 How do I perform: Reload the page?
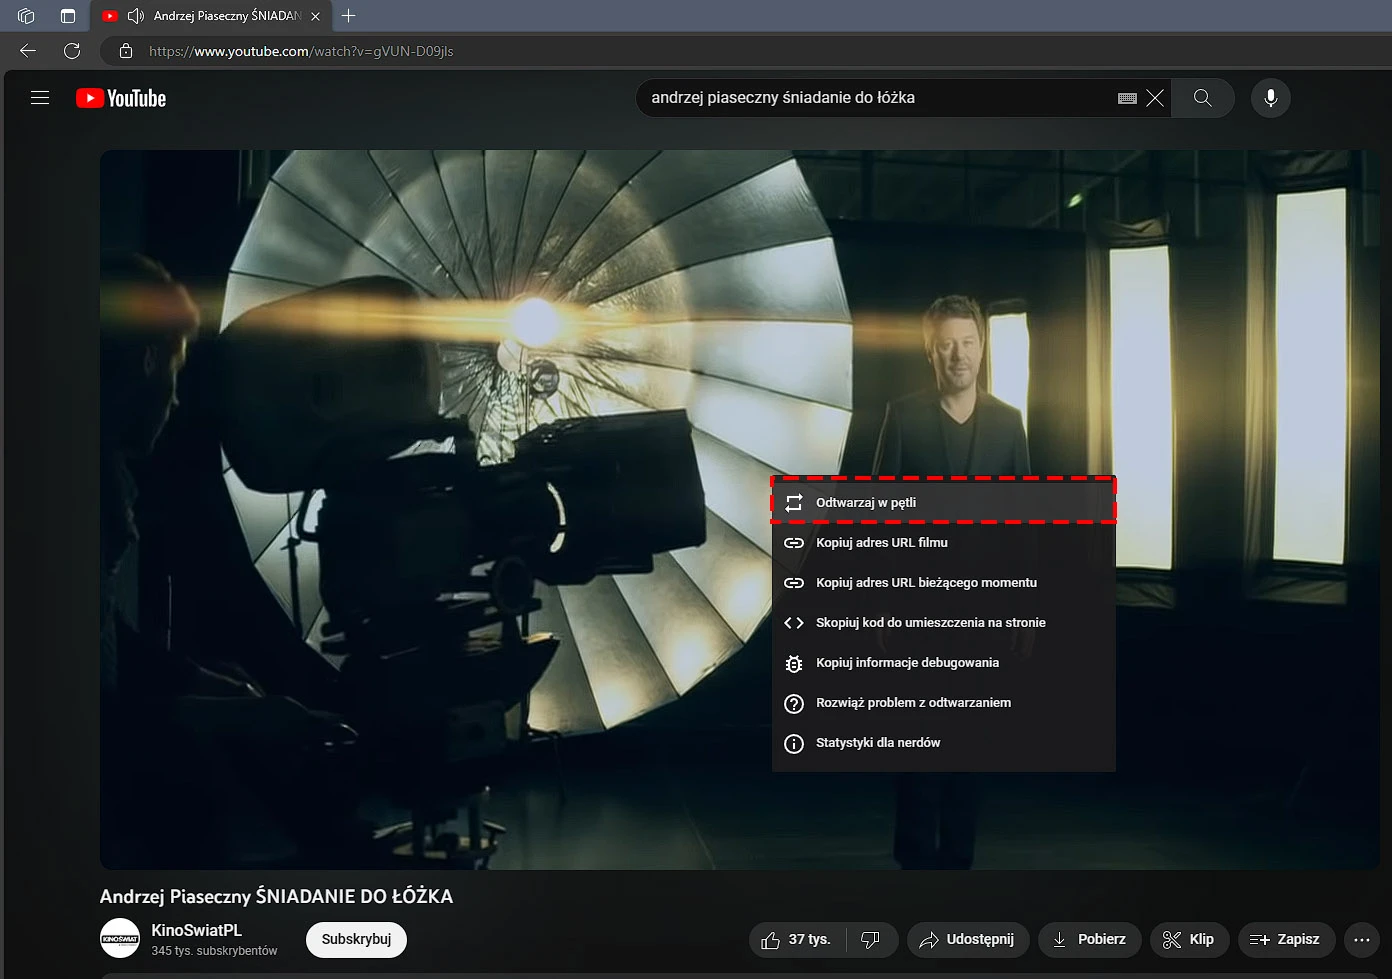point(72,51)
